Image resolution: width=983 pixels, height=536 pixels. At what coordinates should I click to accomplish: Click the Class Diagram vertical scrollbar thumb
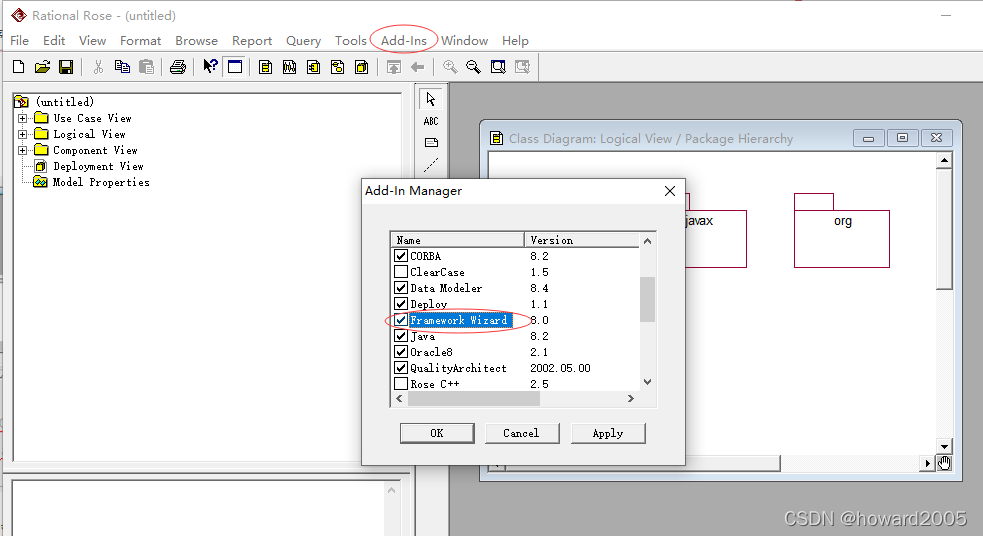[944, 229]
